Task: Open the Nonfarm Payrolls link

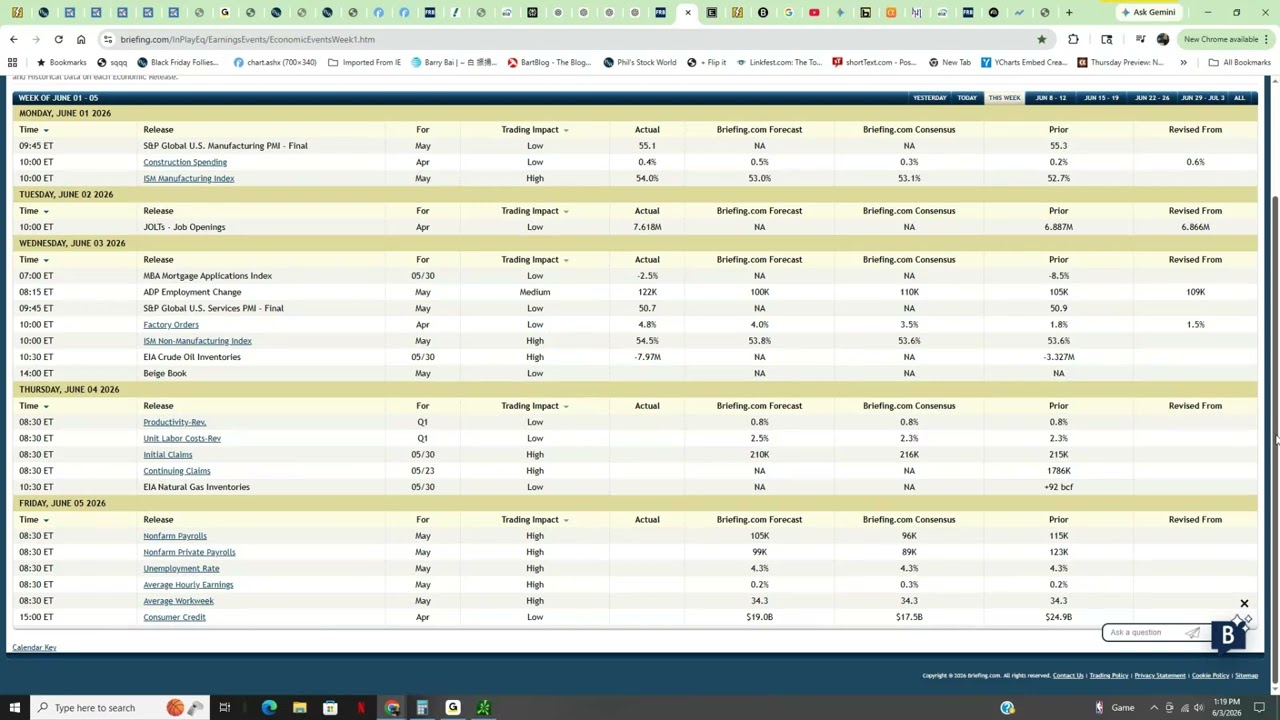Action: tap(175, 536)
